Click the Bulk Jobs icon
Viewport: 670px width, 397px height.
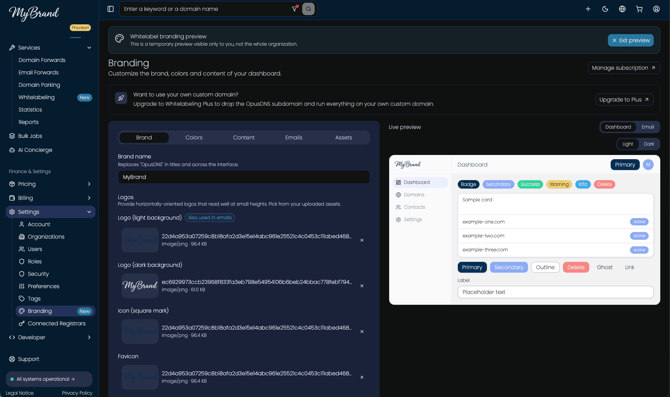point(12,136)
